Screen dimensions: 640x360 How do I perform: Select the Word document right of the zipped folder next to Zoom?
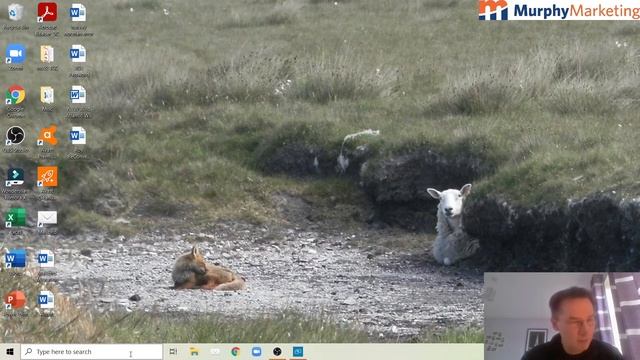coord(78,53)
